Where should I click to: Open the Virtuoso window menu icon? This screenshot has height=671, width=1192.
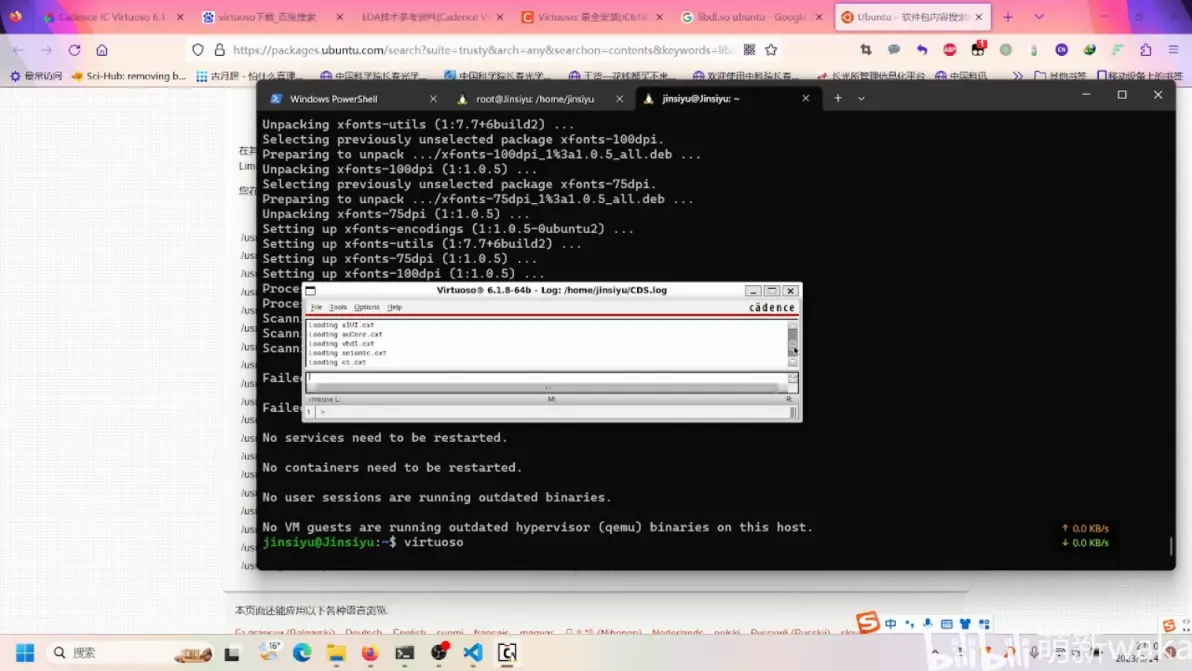pos(311,290)
